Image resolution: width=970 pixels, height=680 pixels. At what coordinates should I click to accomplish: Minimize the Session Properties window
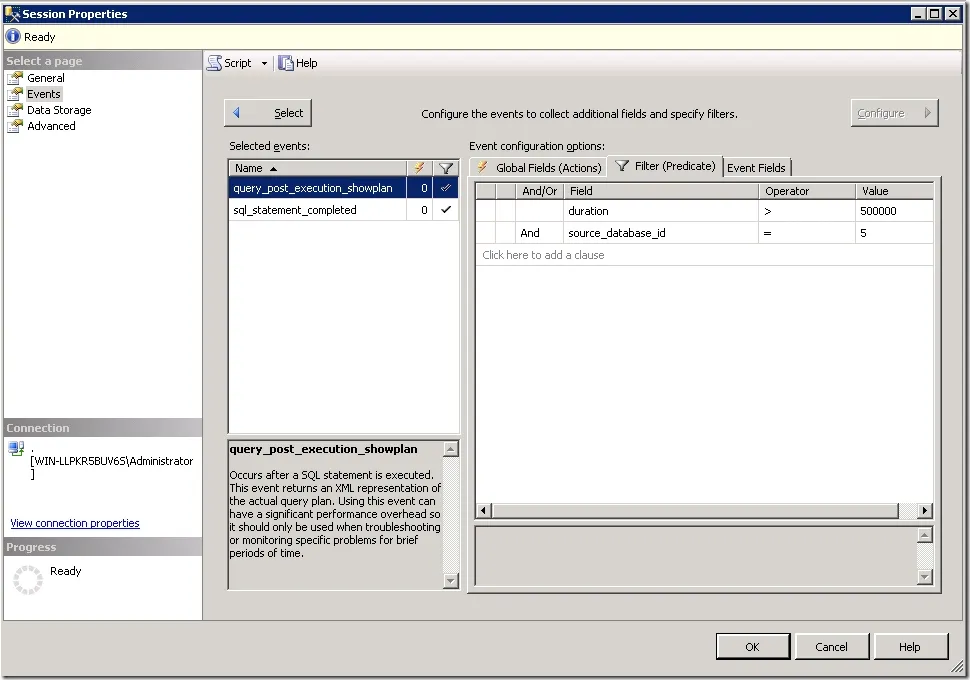[x=919, y=14]
